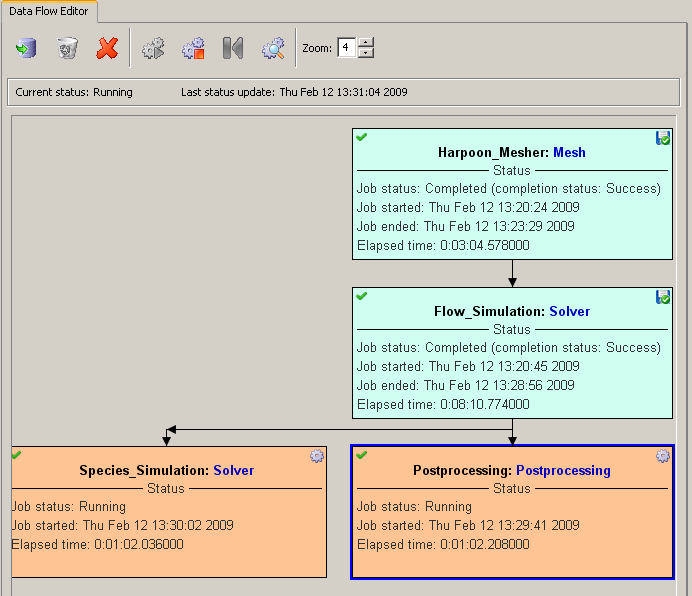
Task: Click the rewind-to-start toolbar icon
Action: [x=233, y=48]
